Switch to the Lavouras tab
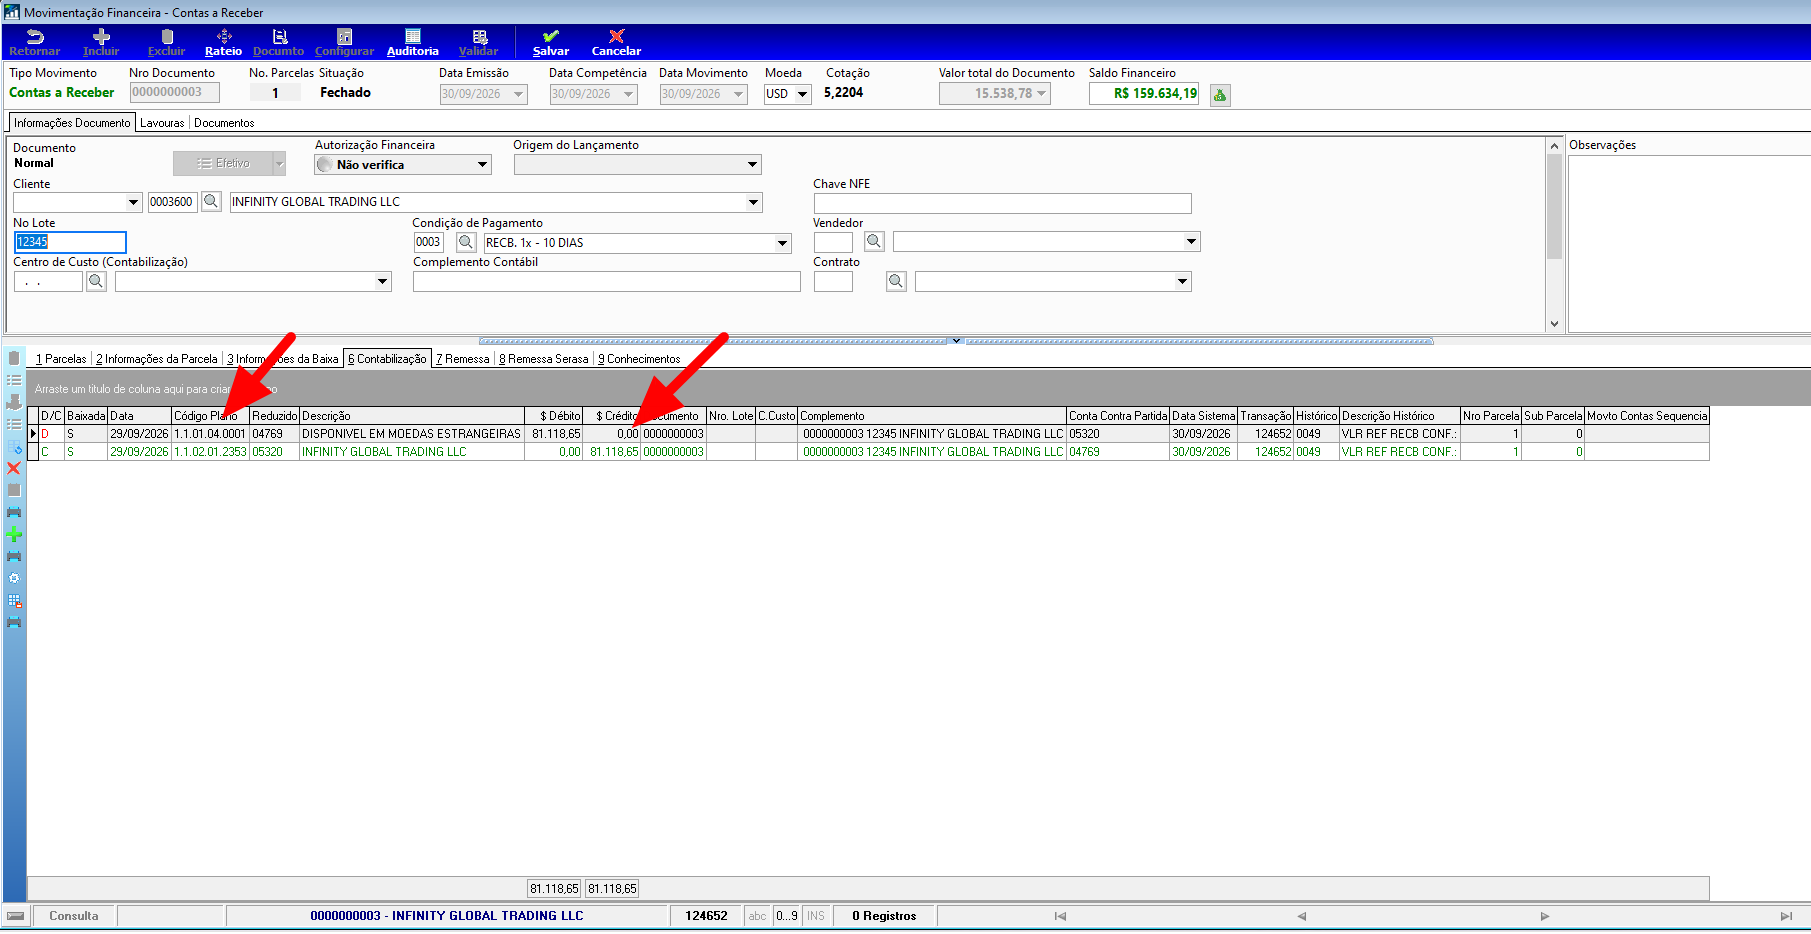 [162, 123]
